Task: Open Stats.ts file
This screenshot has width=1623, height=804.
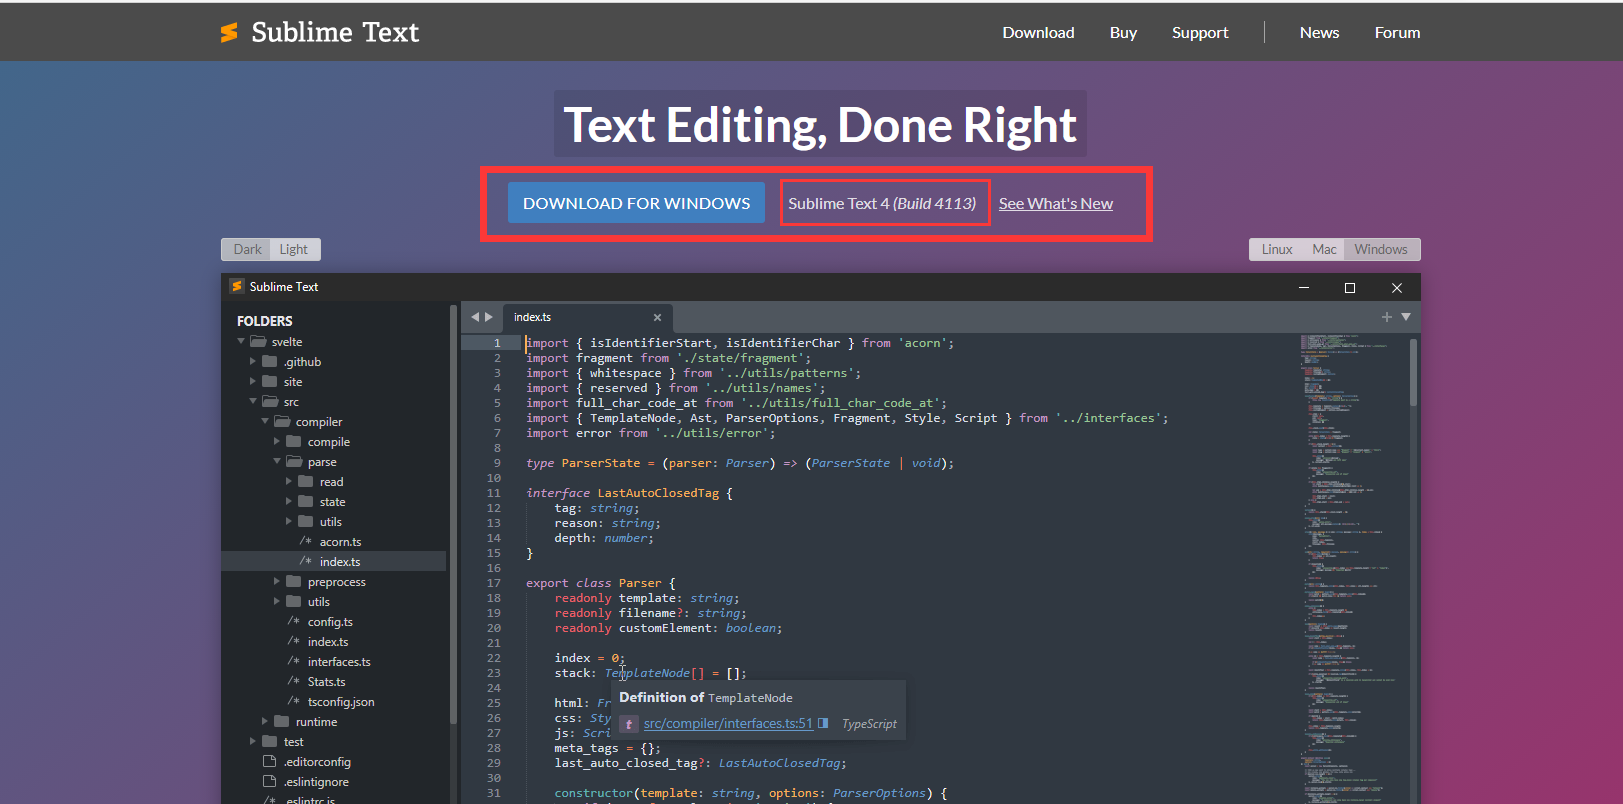Action: (x=326, y=682)
